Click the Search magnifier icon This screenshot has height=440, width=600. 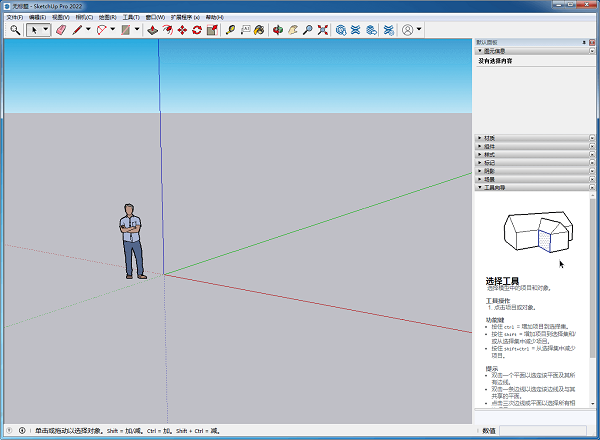pyautogui.click(x=14, y=30)
